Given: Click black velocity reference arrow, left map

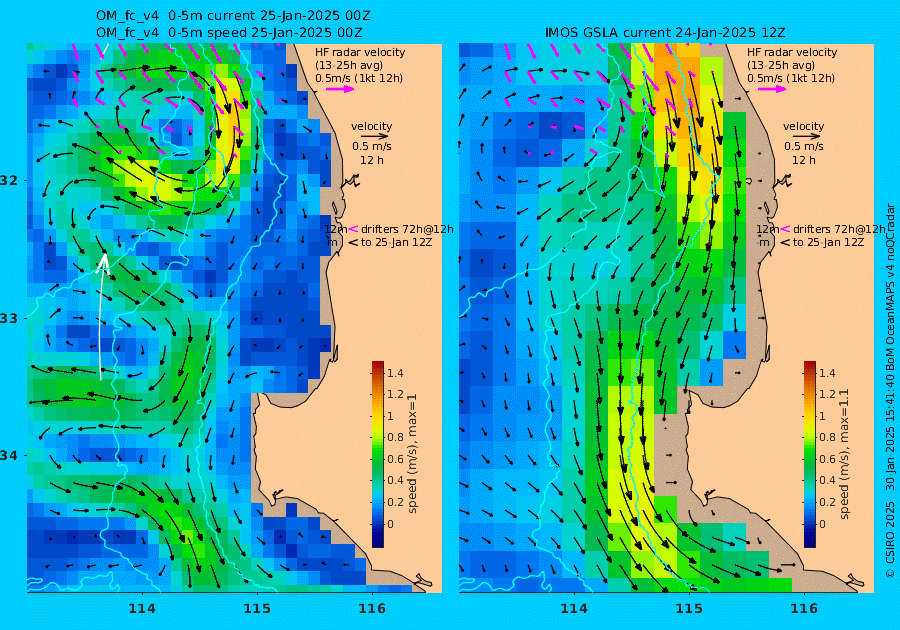Looking at the screenshot, I should pyautogui.click(x=372, y=137).
